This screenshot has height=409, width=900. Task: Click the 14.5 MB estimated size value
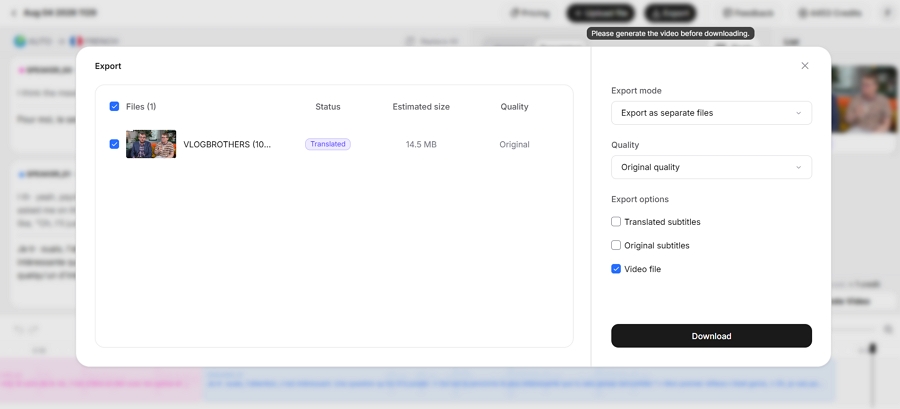click(421, 145)
